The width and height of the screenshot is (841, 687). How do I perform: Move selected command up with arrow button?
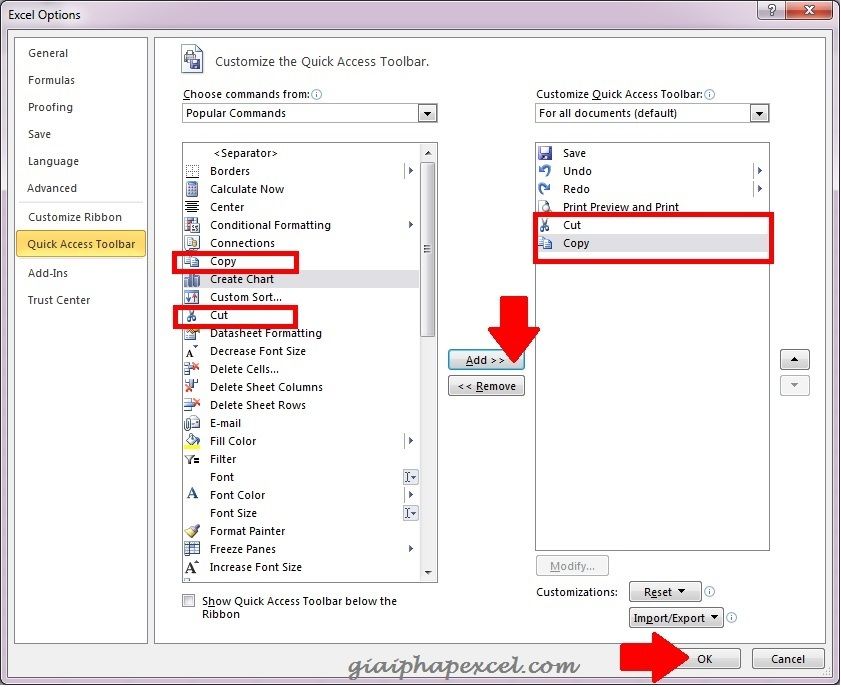[x=794, y=360]
